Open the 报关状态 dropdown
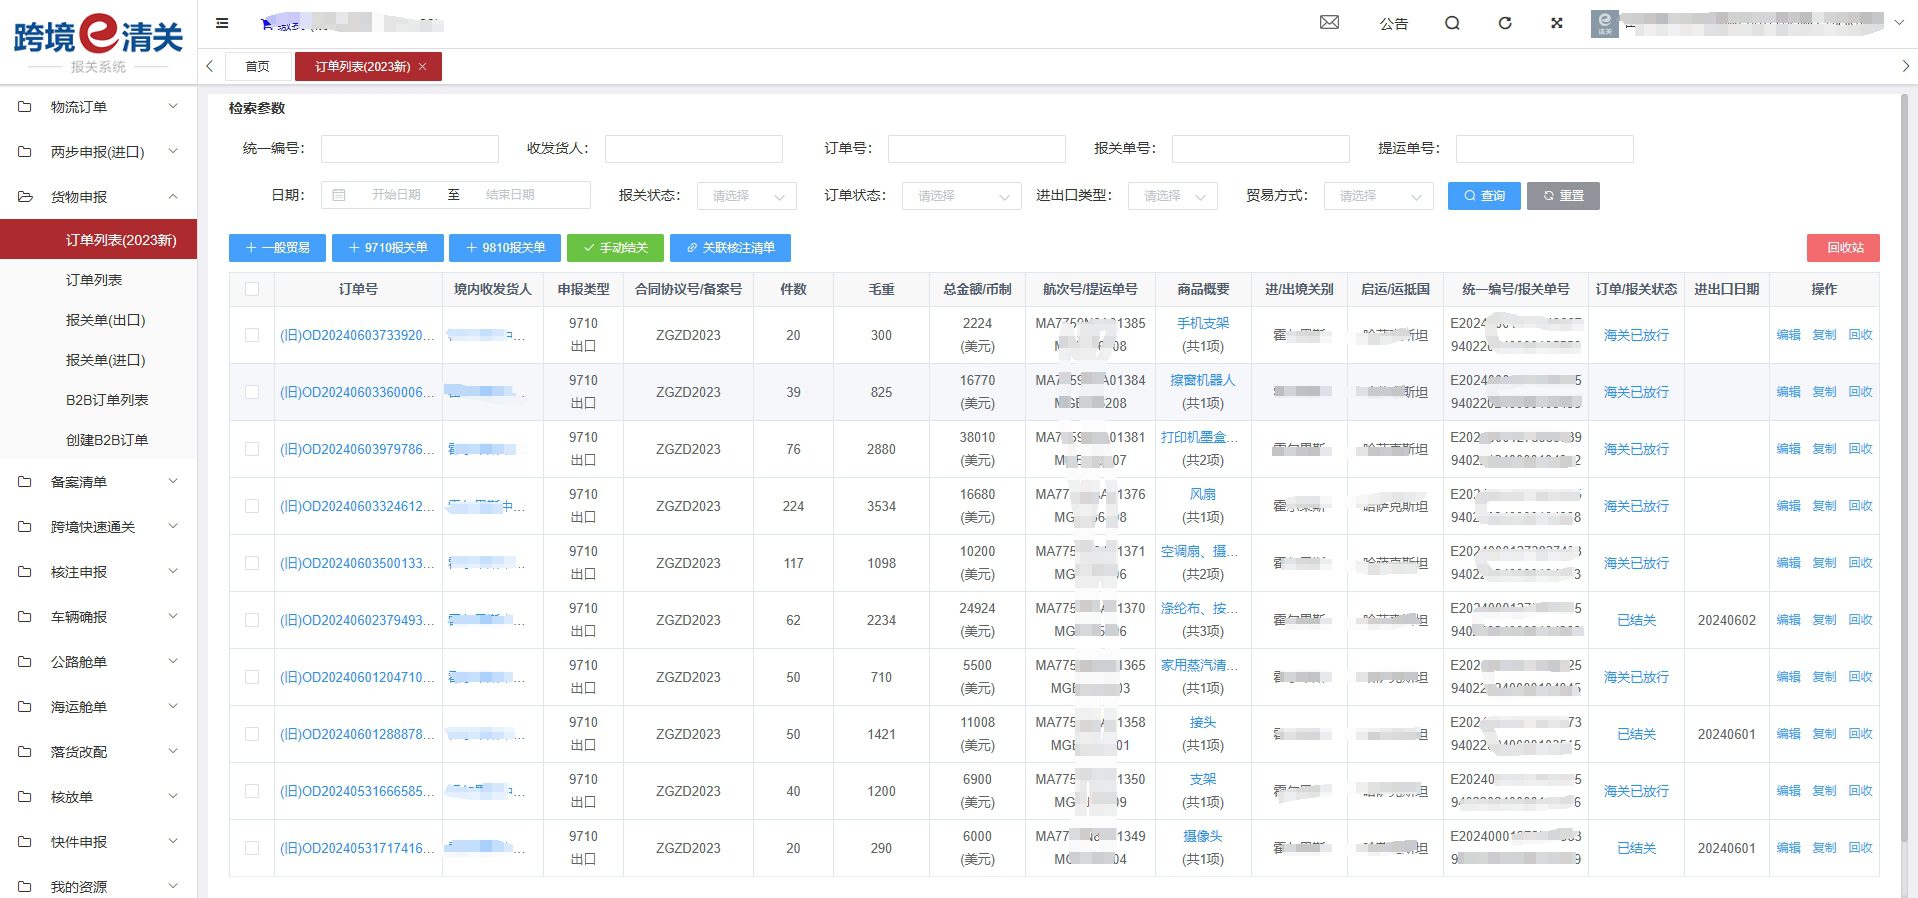1918x898 pixels. point(746,196)
